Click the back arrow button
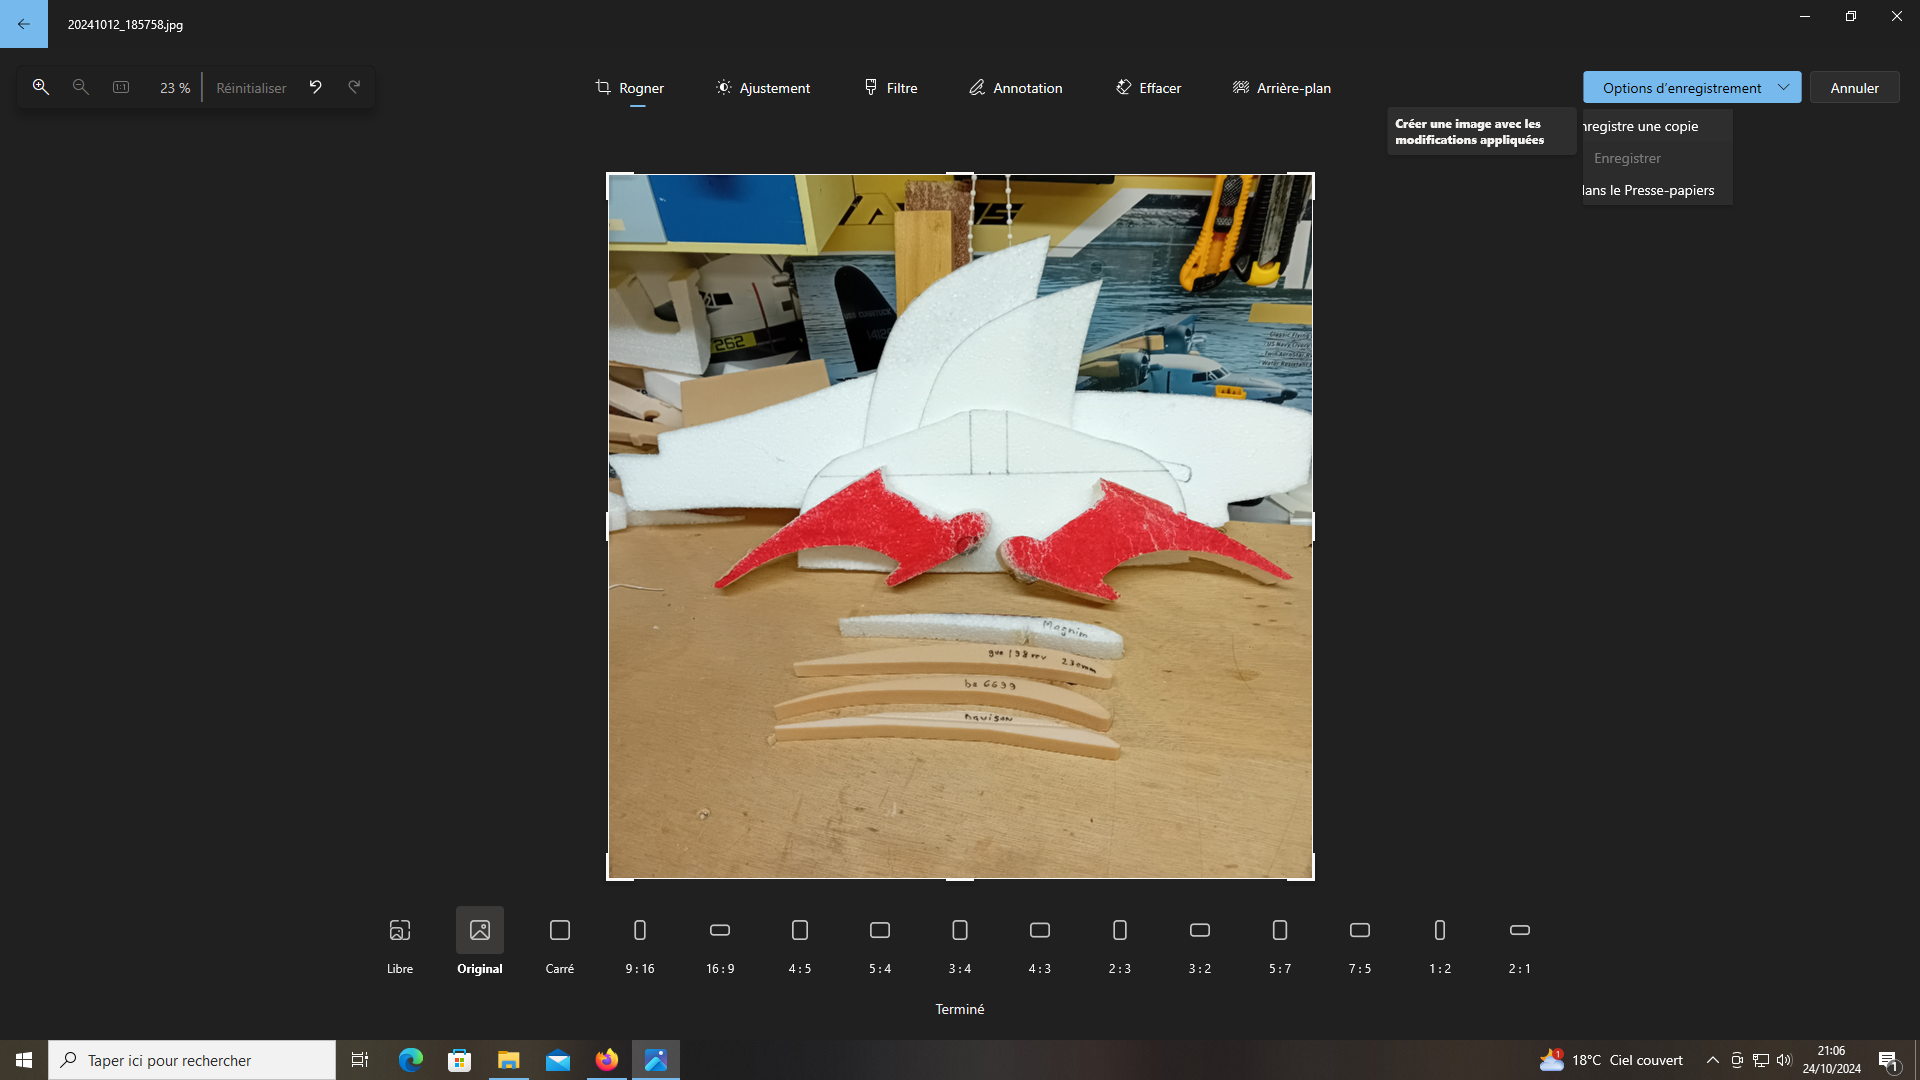 (x=24, y=24)
